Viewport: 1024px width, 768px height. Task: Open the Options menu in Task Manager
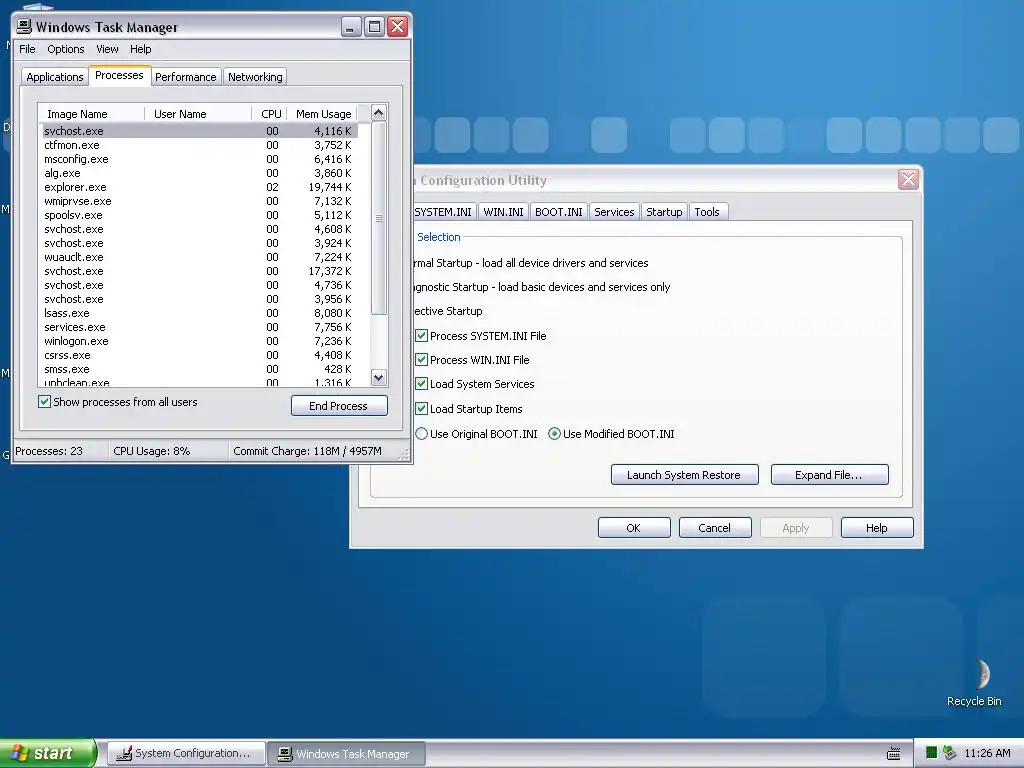[65, 49]
